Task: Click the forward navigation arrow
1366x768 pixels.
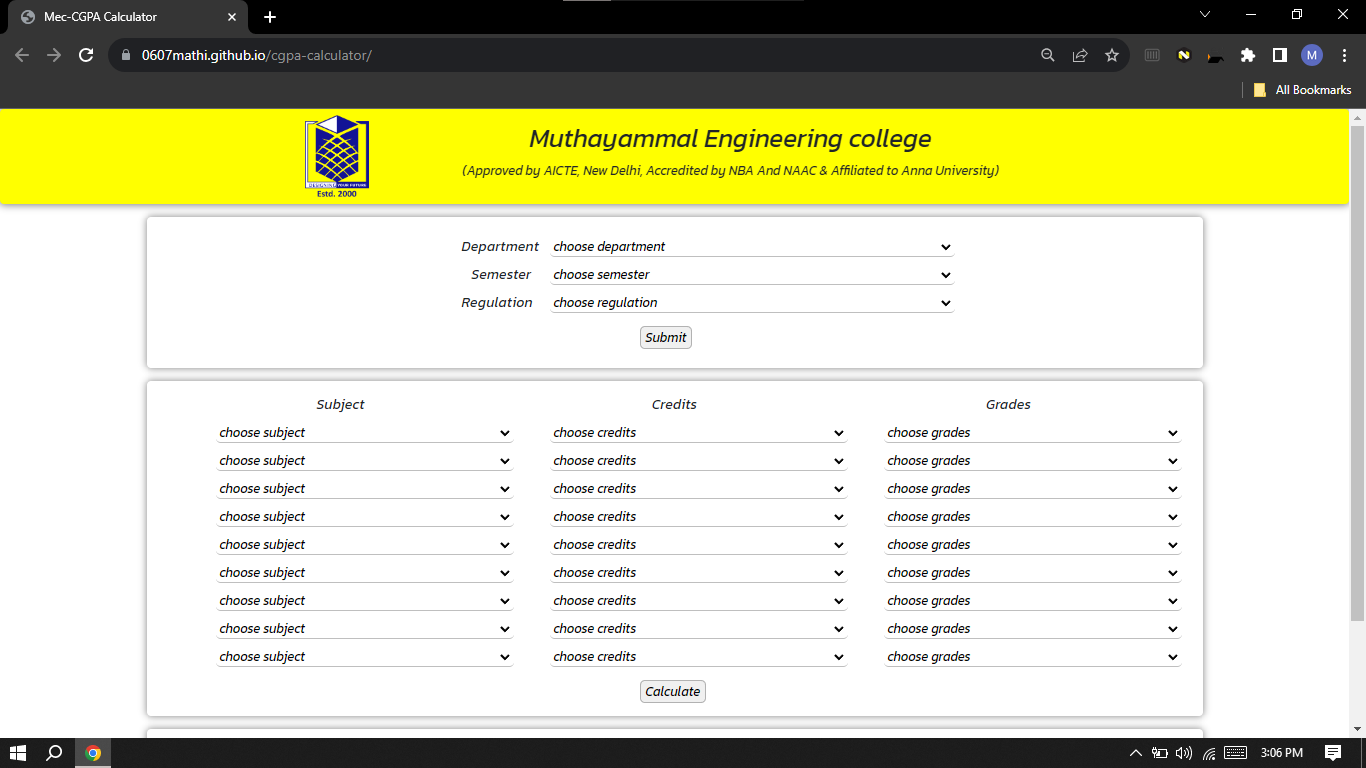Action: tap(54, 55)
